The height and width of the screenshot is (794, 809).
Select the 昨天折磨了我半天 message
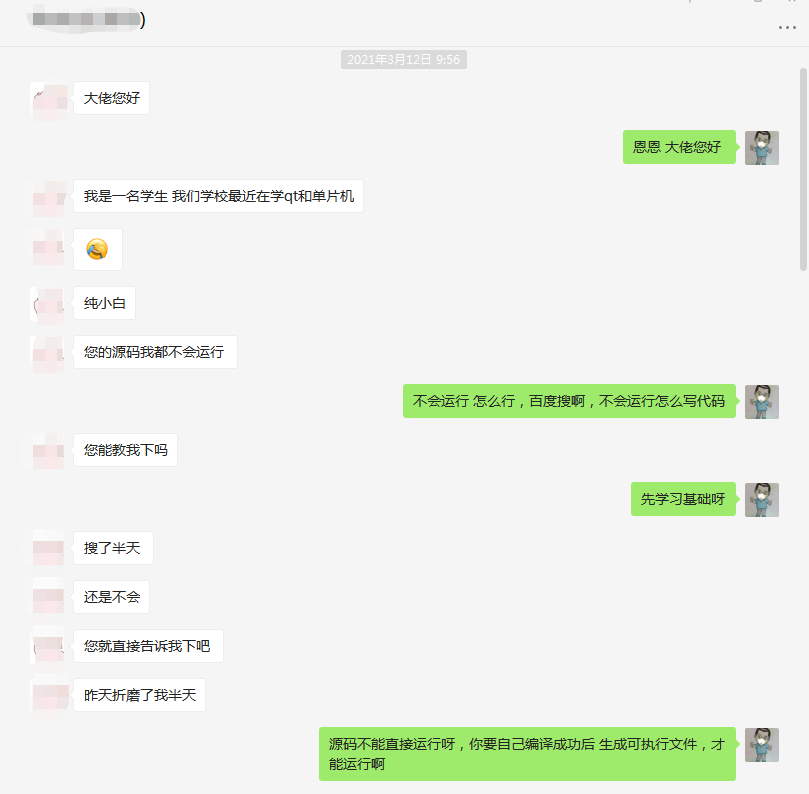(x=139, y=695)
